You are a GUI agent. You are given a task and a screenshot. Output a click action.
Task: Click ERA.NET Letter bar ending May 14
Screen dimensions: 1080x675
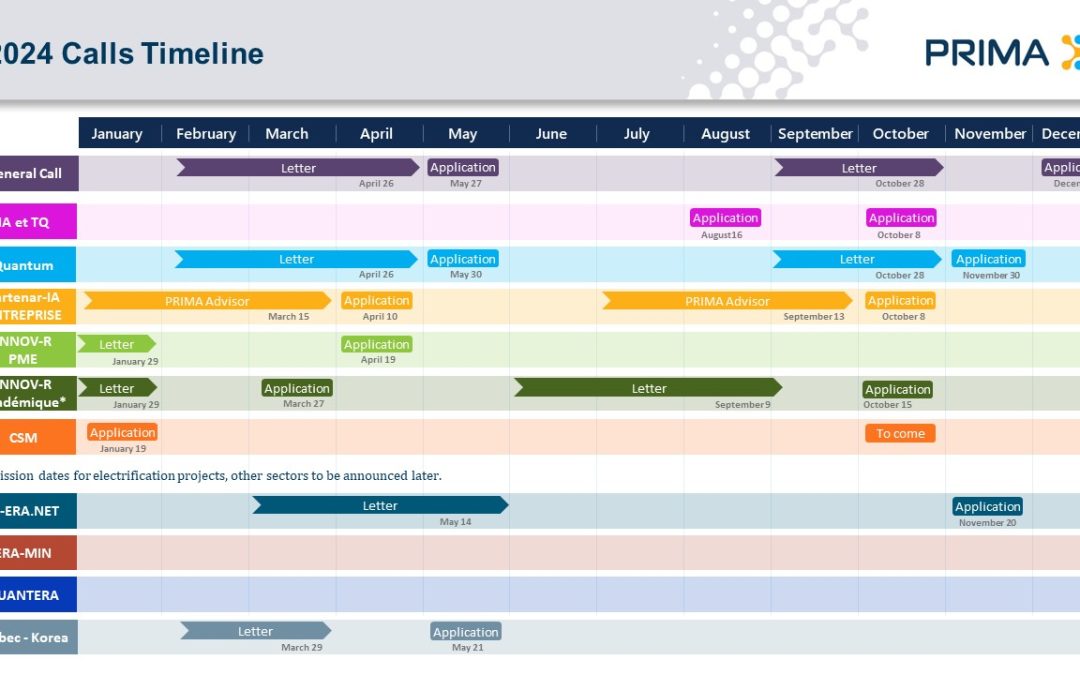coord(379,505)
